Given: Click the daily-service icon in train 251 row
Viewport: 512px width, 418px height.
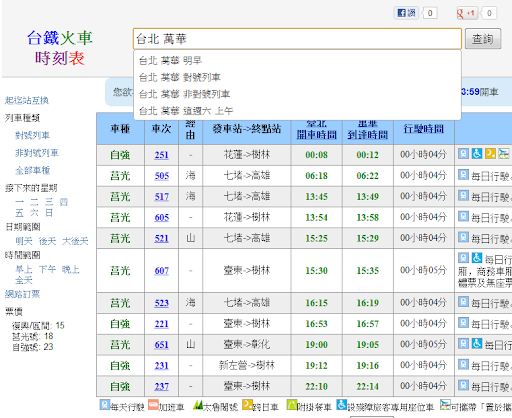Looking at the screenshot, I should 463,154.
